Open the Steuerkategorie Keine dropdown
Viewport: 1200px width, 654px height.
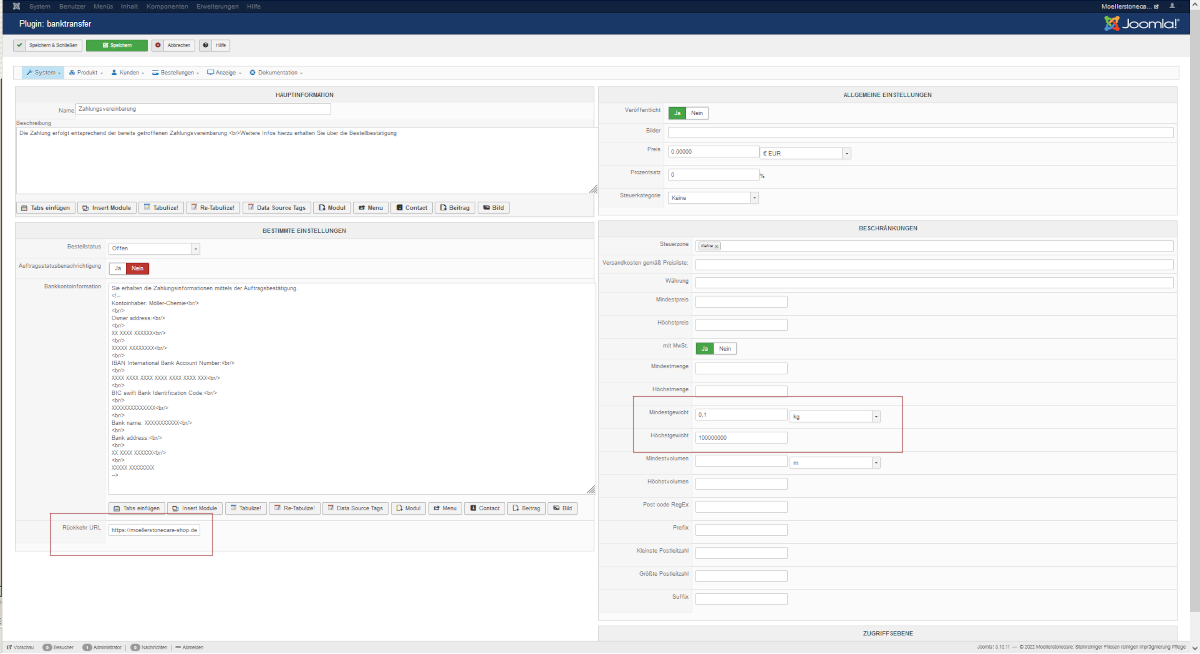click(x=713, y=198)
